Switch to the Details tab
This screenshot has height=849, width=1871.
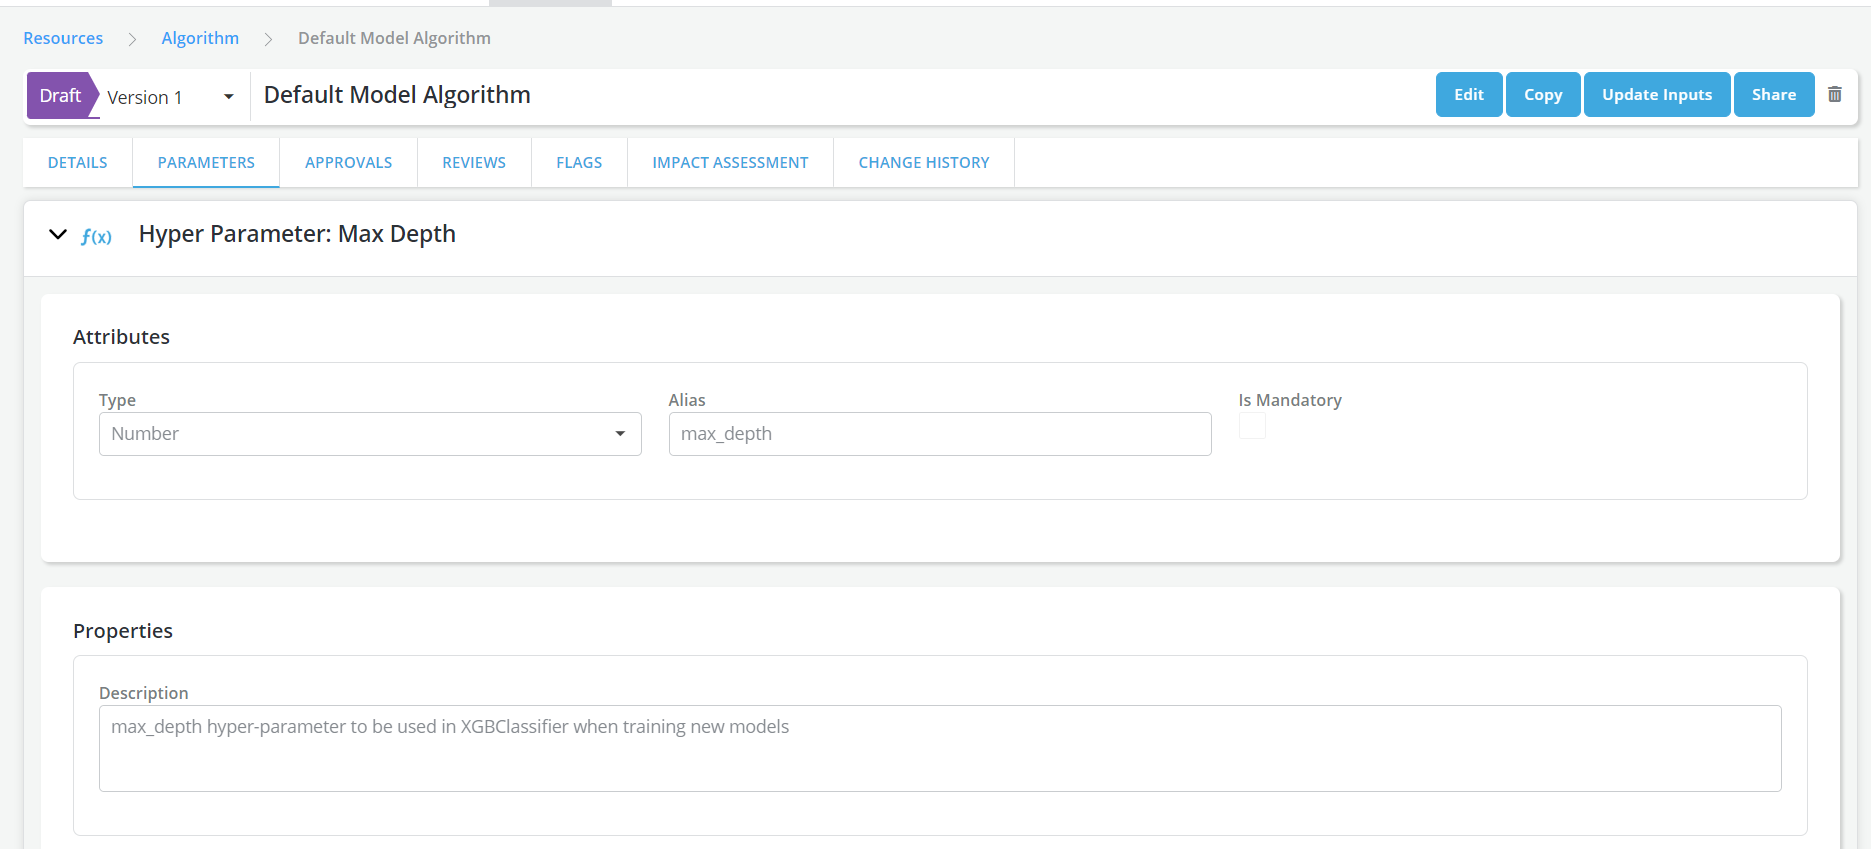point(78,162)
